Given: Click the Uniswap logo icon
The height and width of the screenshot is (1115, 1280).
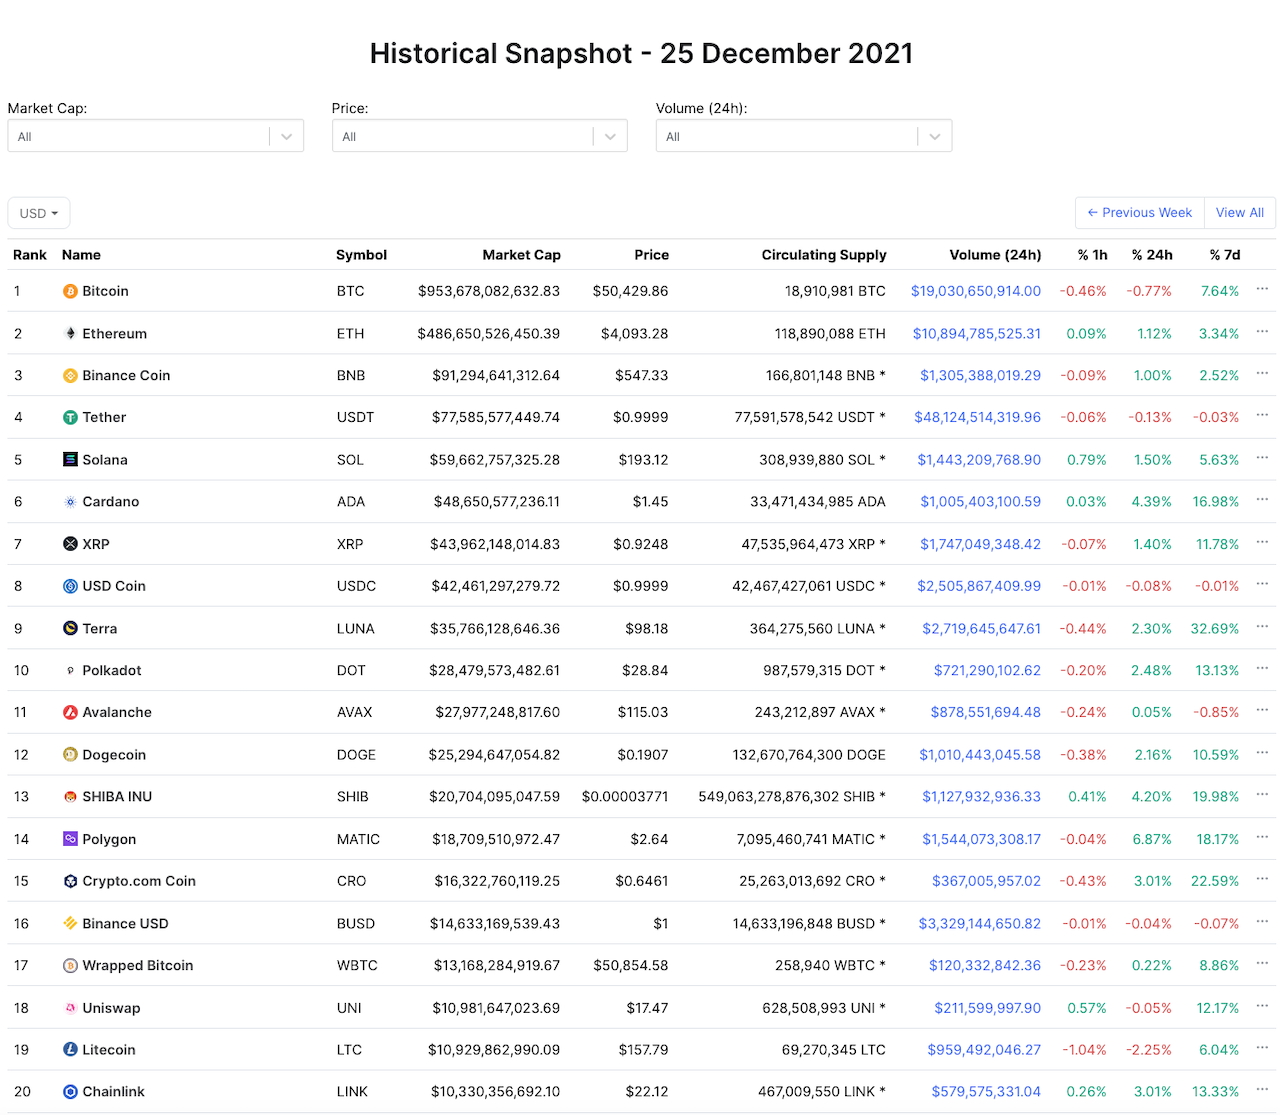Looking at the screenshot, I should pos(70,1008).
